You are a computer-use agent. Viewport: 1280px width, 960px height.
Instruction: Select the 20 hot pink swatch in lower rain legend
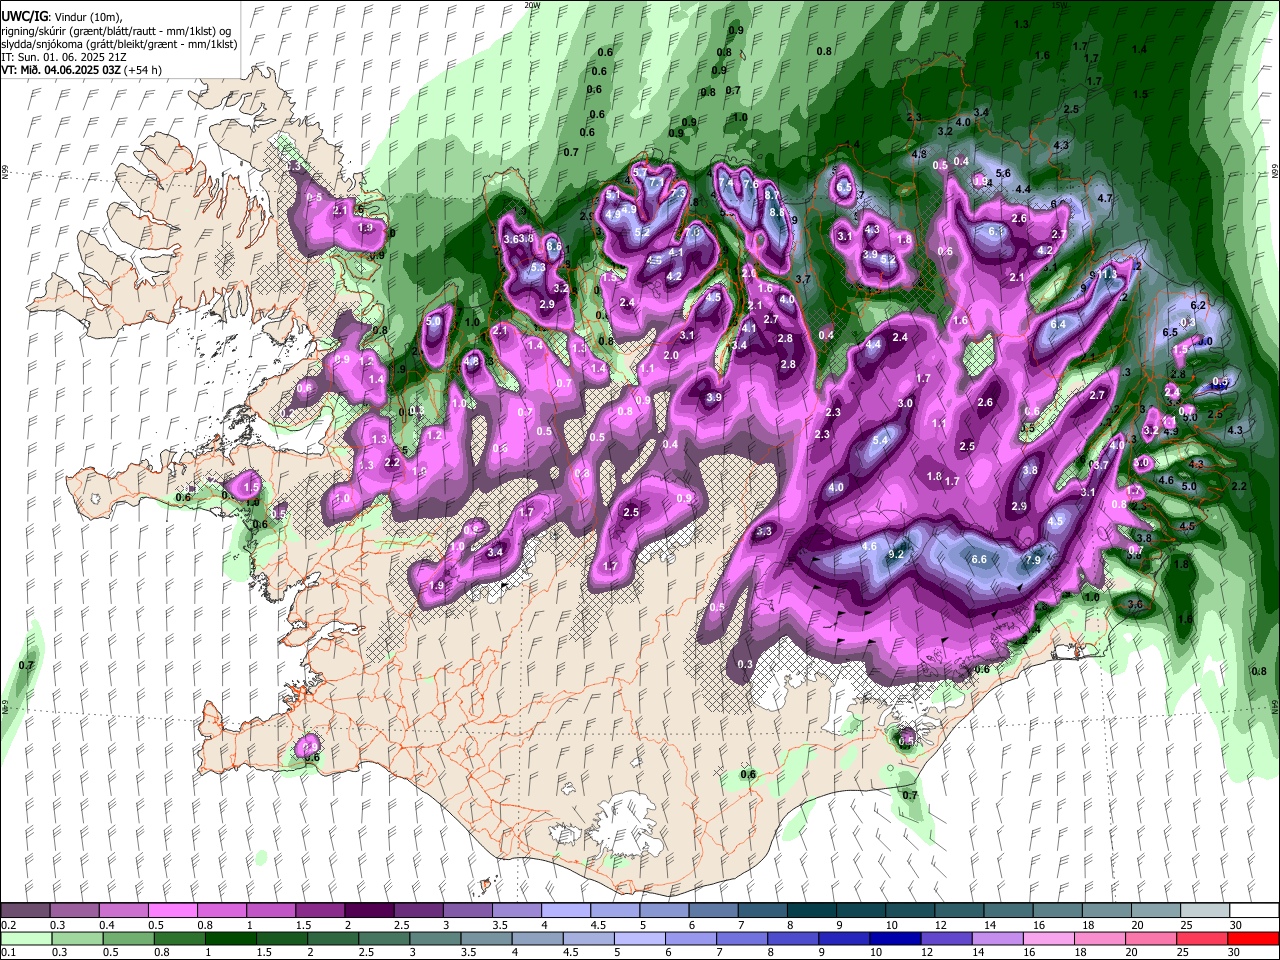[1151, 938]
